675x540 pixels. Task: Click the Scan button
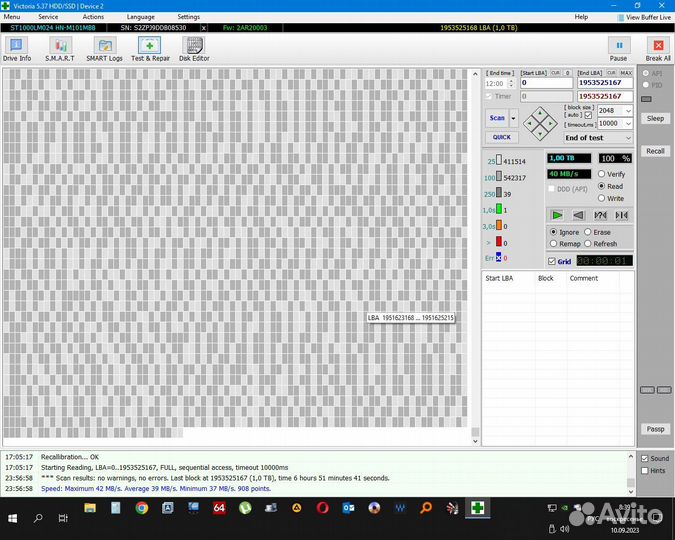[497, 118]
